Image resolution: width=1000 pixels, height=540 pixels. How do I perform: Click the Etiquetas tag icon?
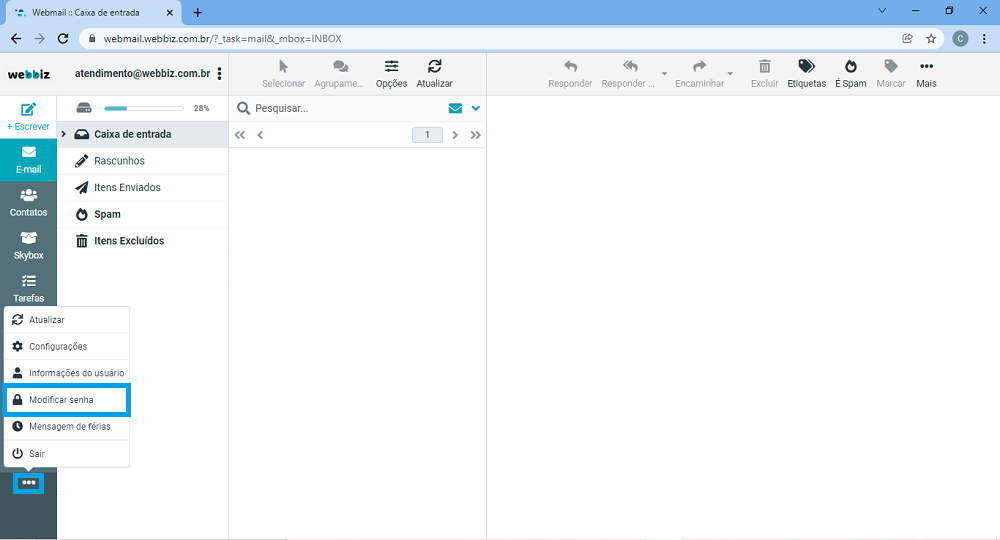[806, 67]
